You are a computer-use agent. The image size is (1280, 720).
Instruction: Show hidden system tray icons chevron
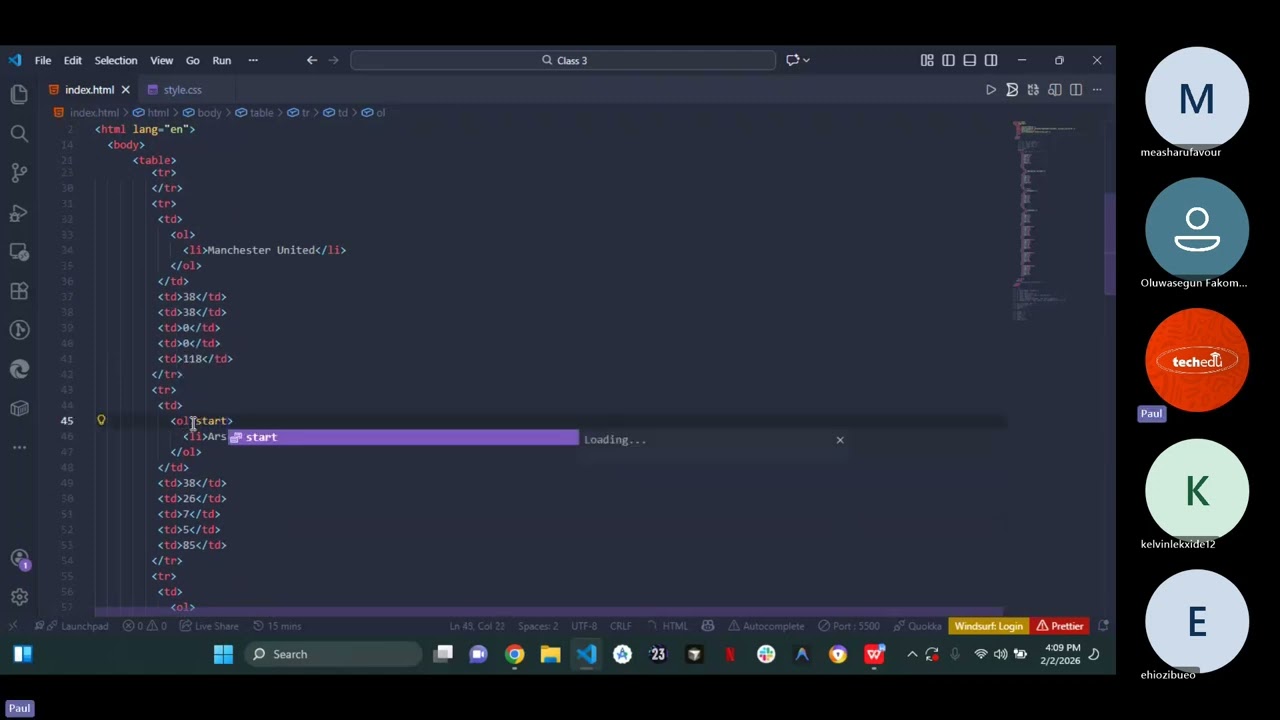point(912,654)
